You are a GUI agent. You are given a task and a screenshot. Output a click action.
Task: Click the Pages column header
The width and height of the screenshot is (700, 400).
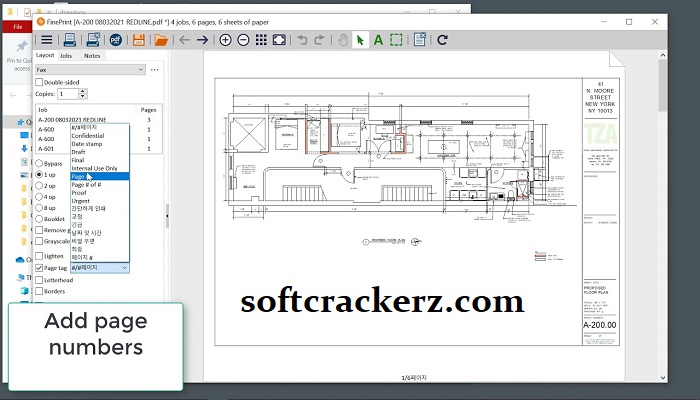click(149, 109)
